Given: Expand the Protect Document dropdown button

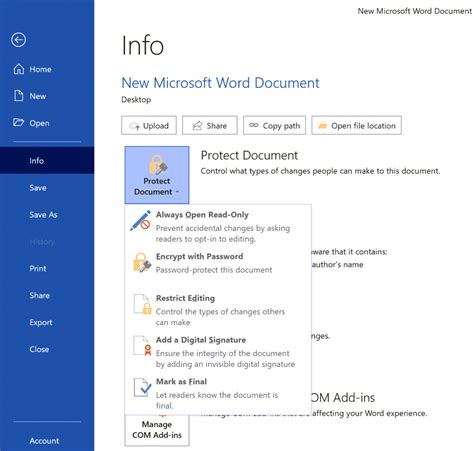Looking at the screenshot, I should (157, 175).
